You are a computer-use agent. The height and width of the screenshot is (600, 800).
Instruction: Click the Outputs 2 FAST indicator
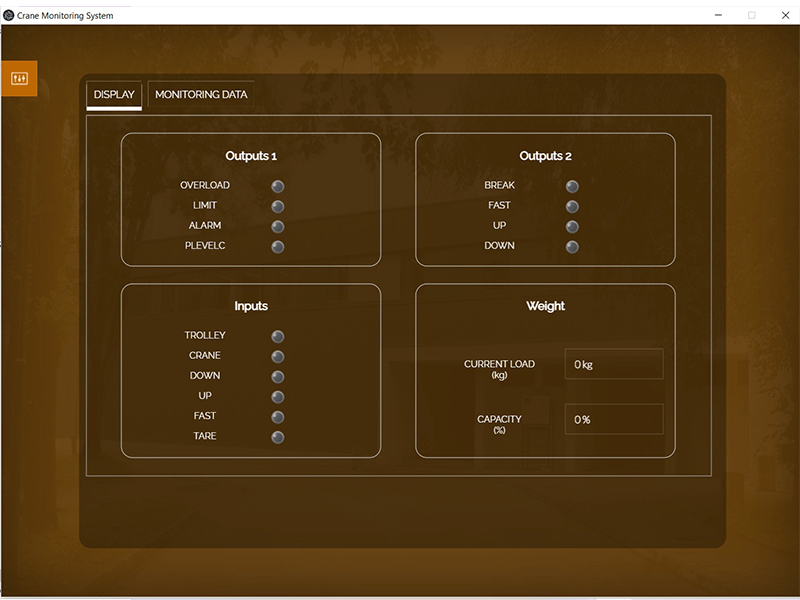coord(572,206)
